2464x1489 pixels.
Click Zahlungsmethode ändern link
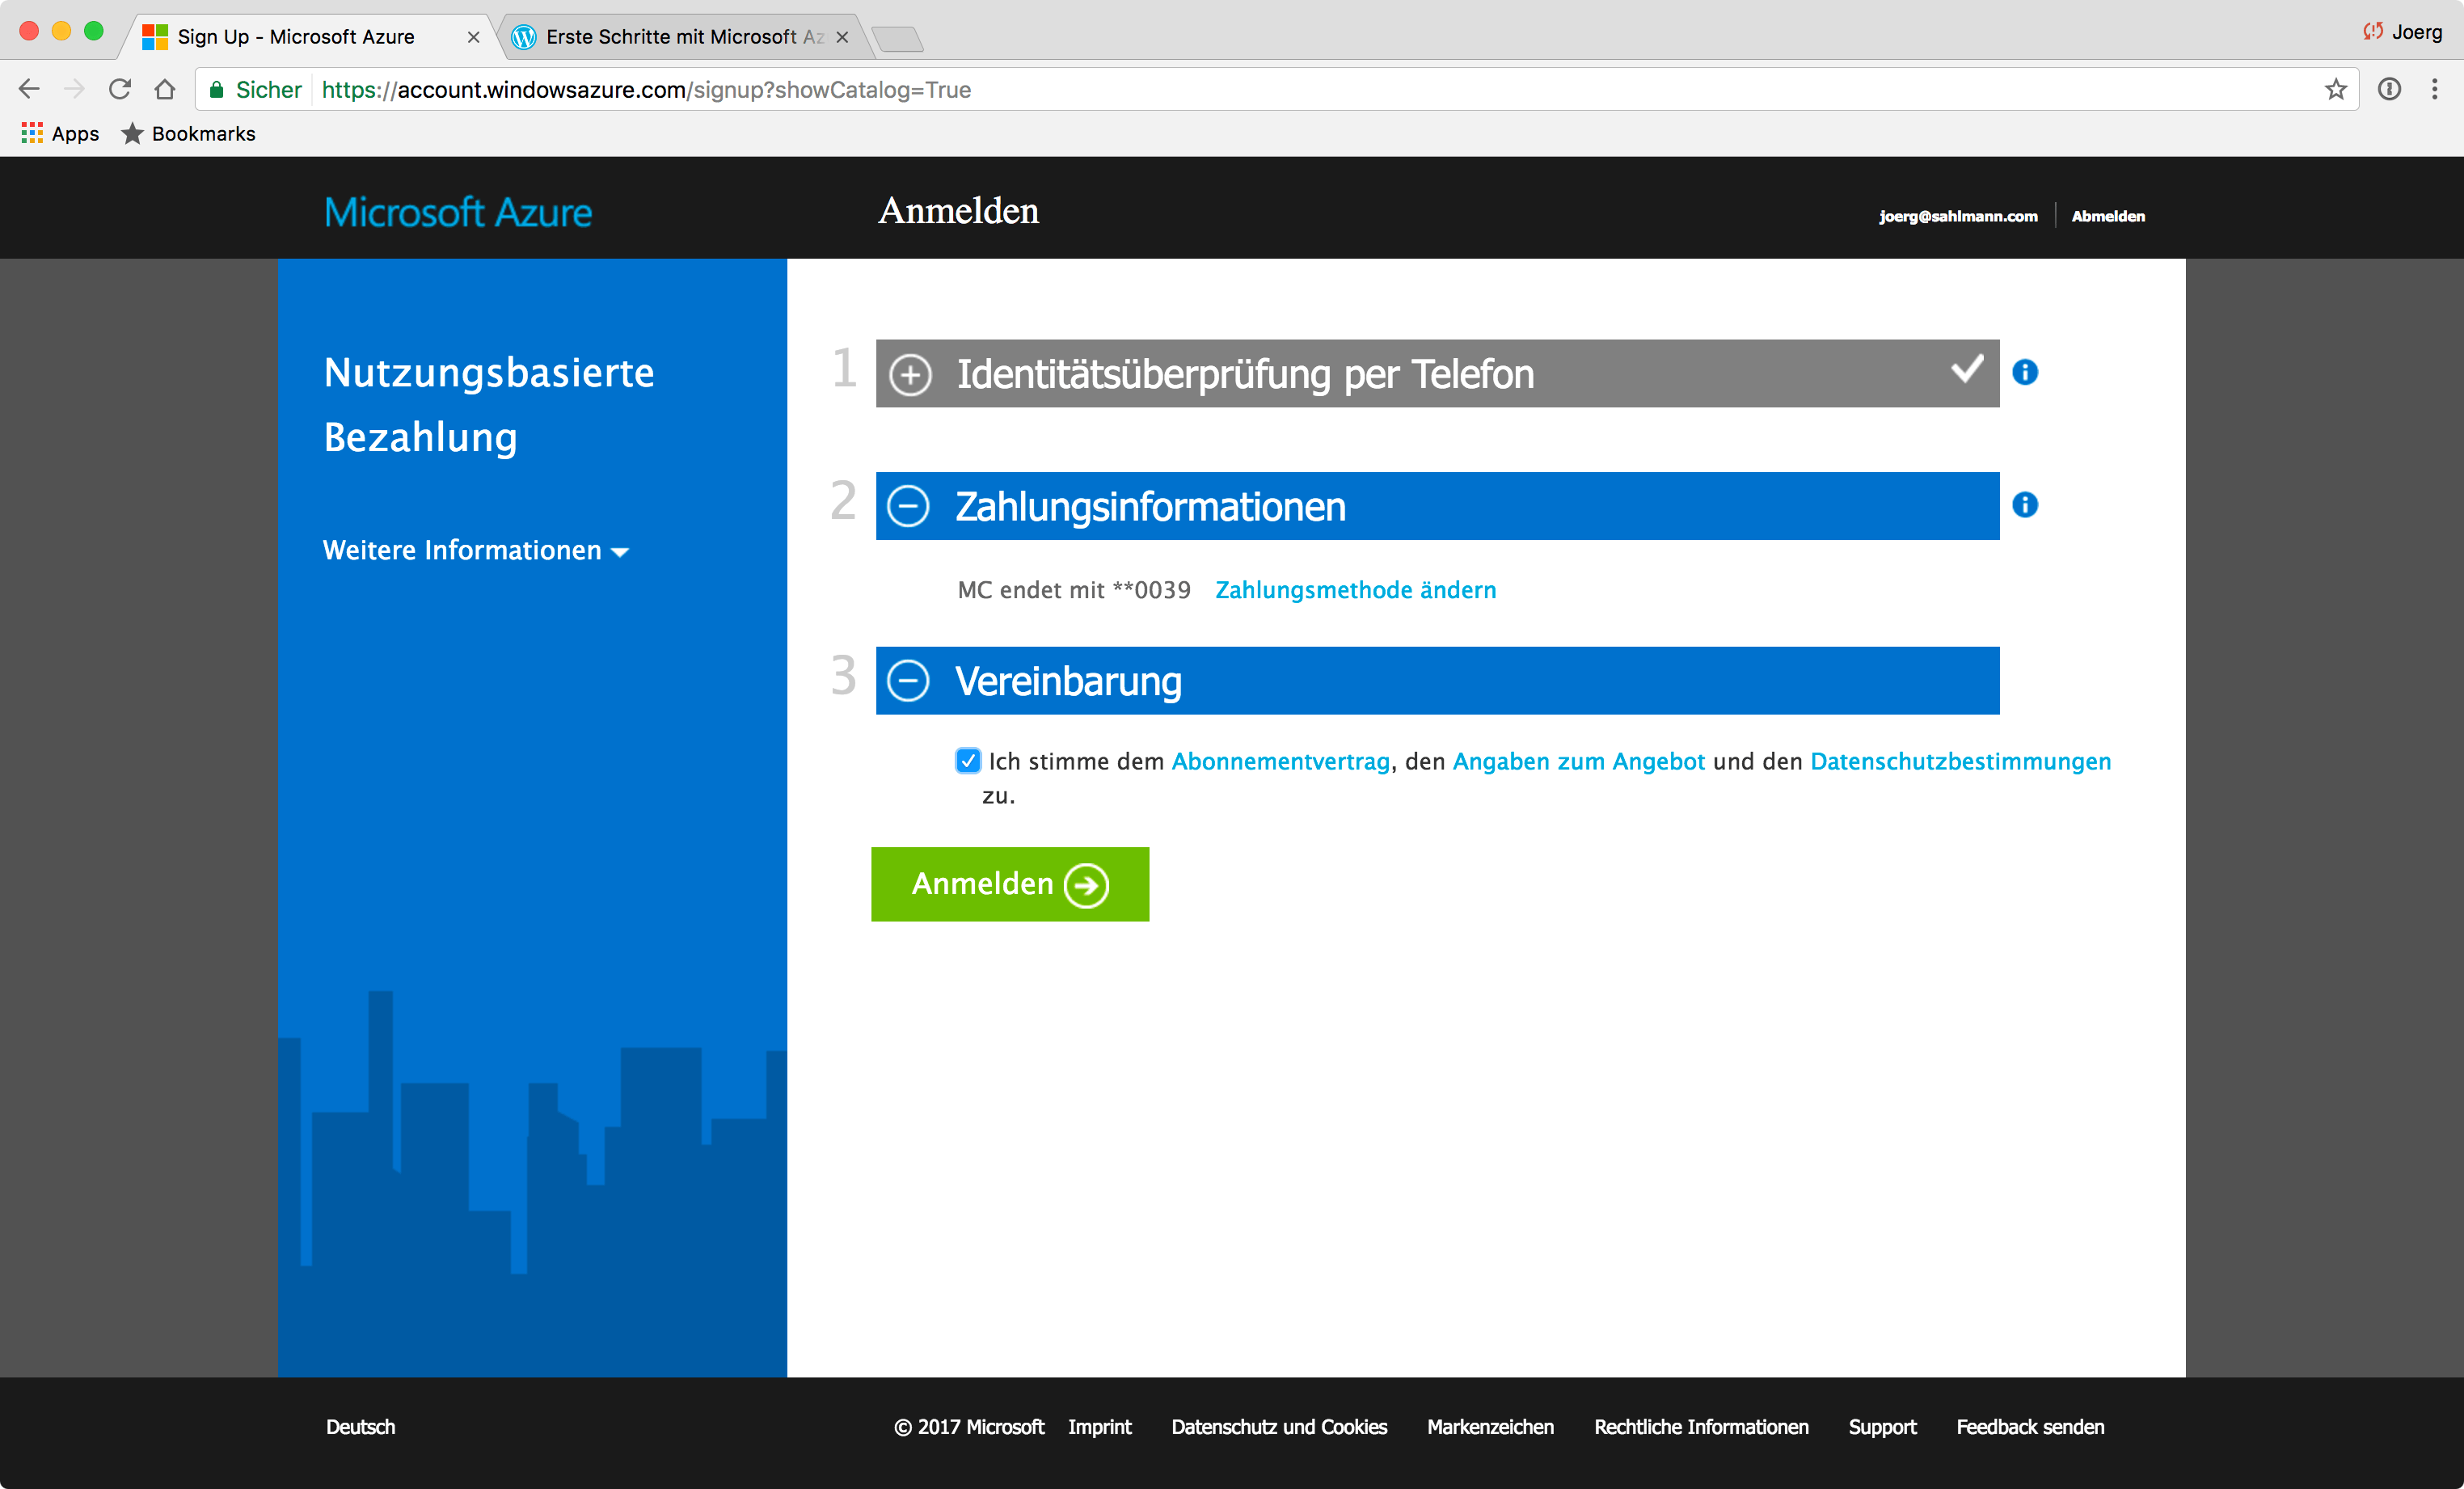point(1355,590)
